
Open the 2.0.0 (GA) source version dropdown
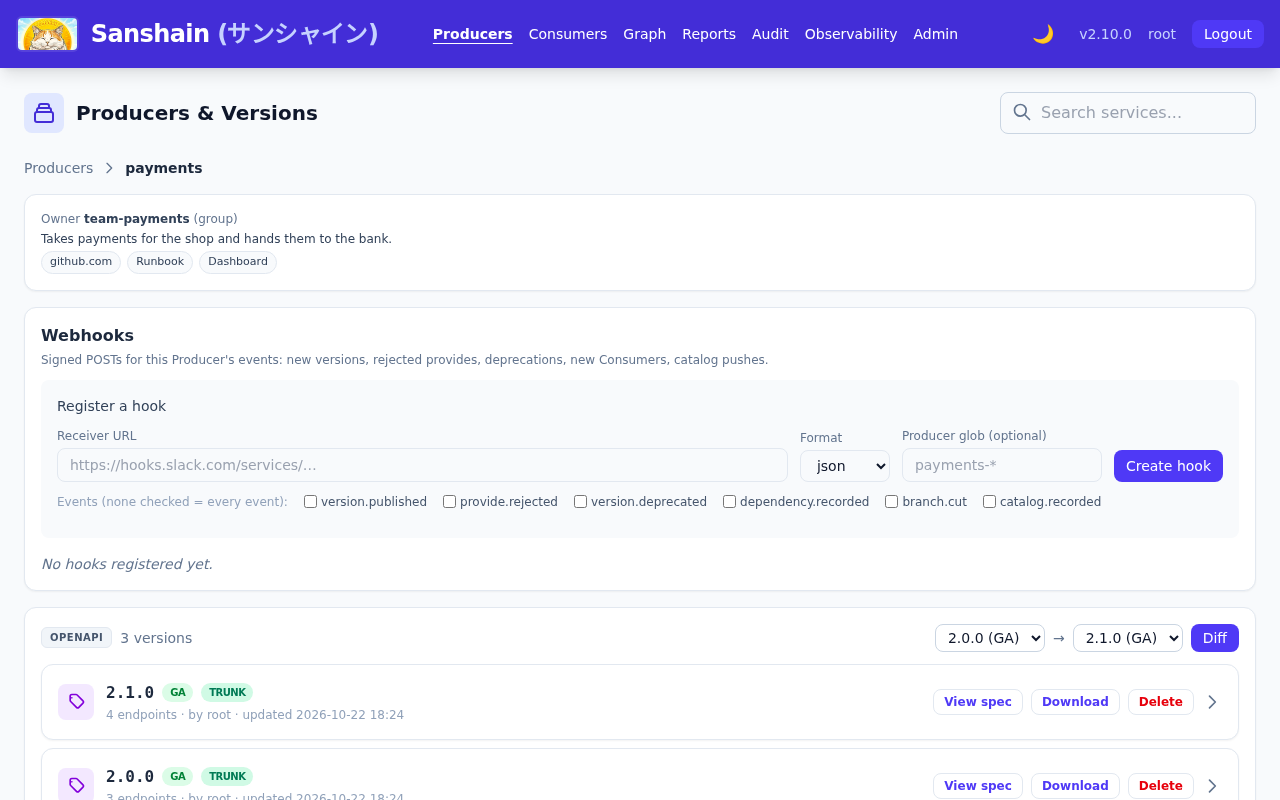coord(990,638)
